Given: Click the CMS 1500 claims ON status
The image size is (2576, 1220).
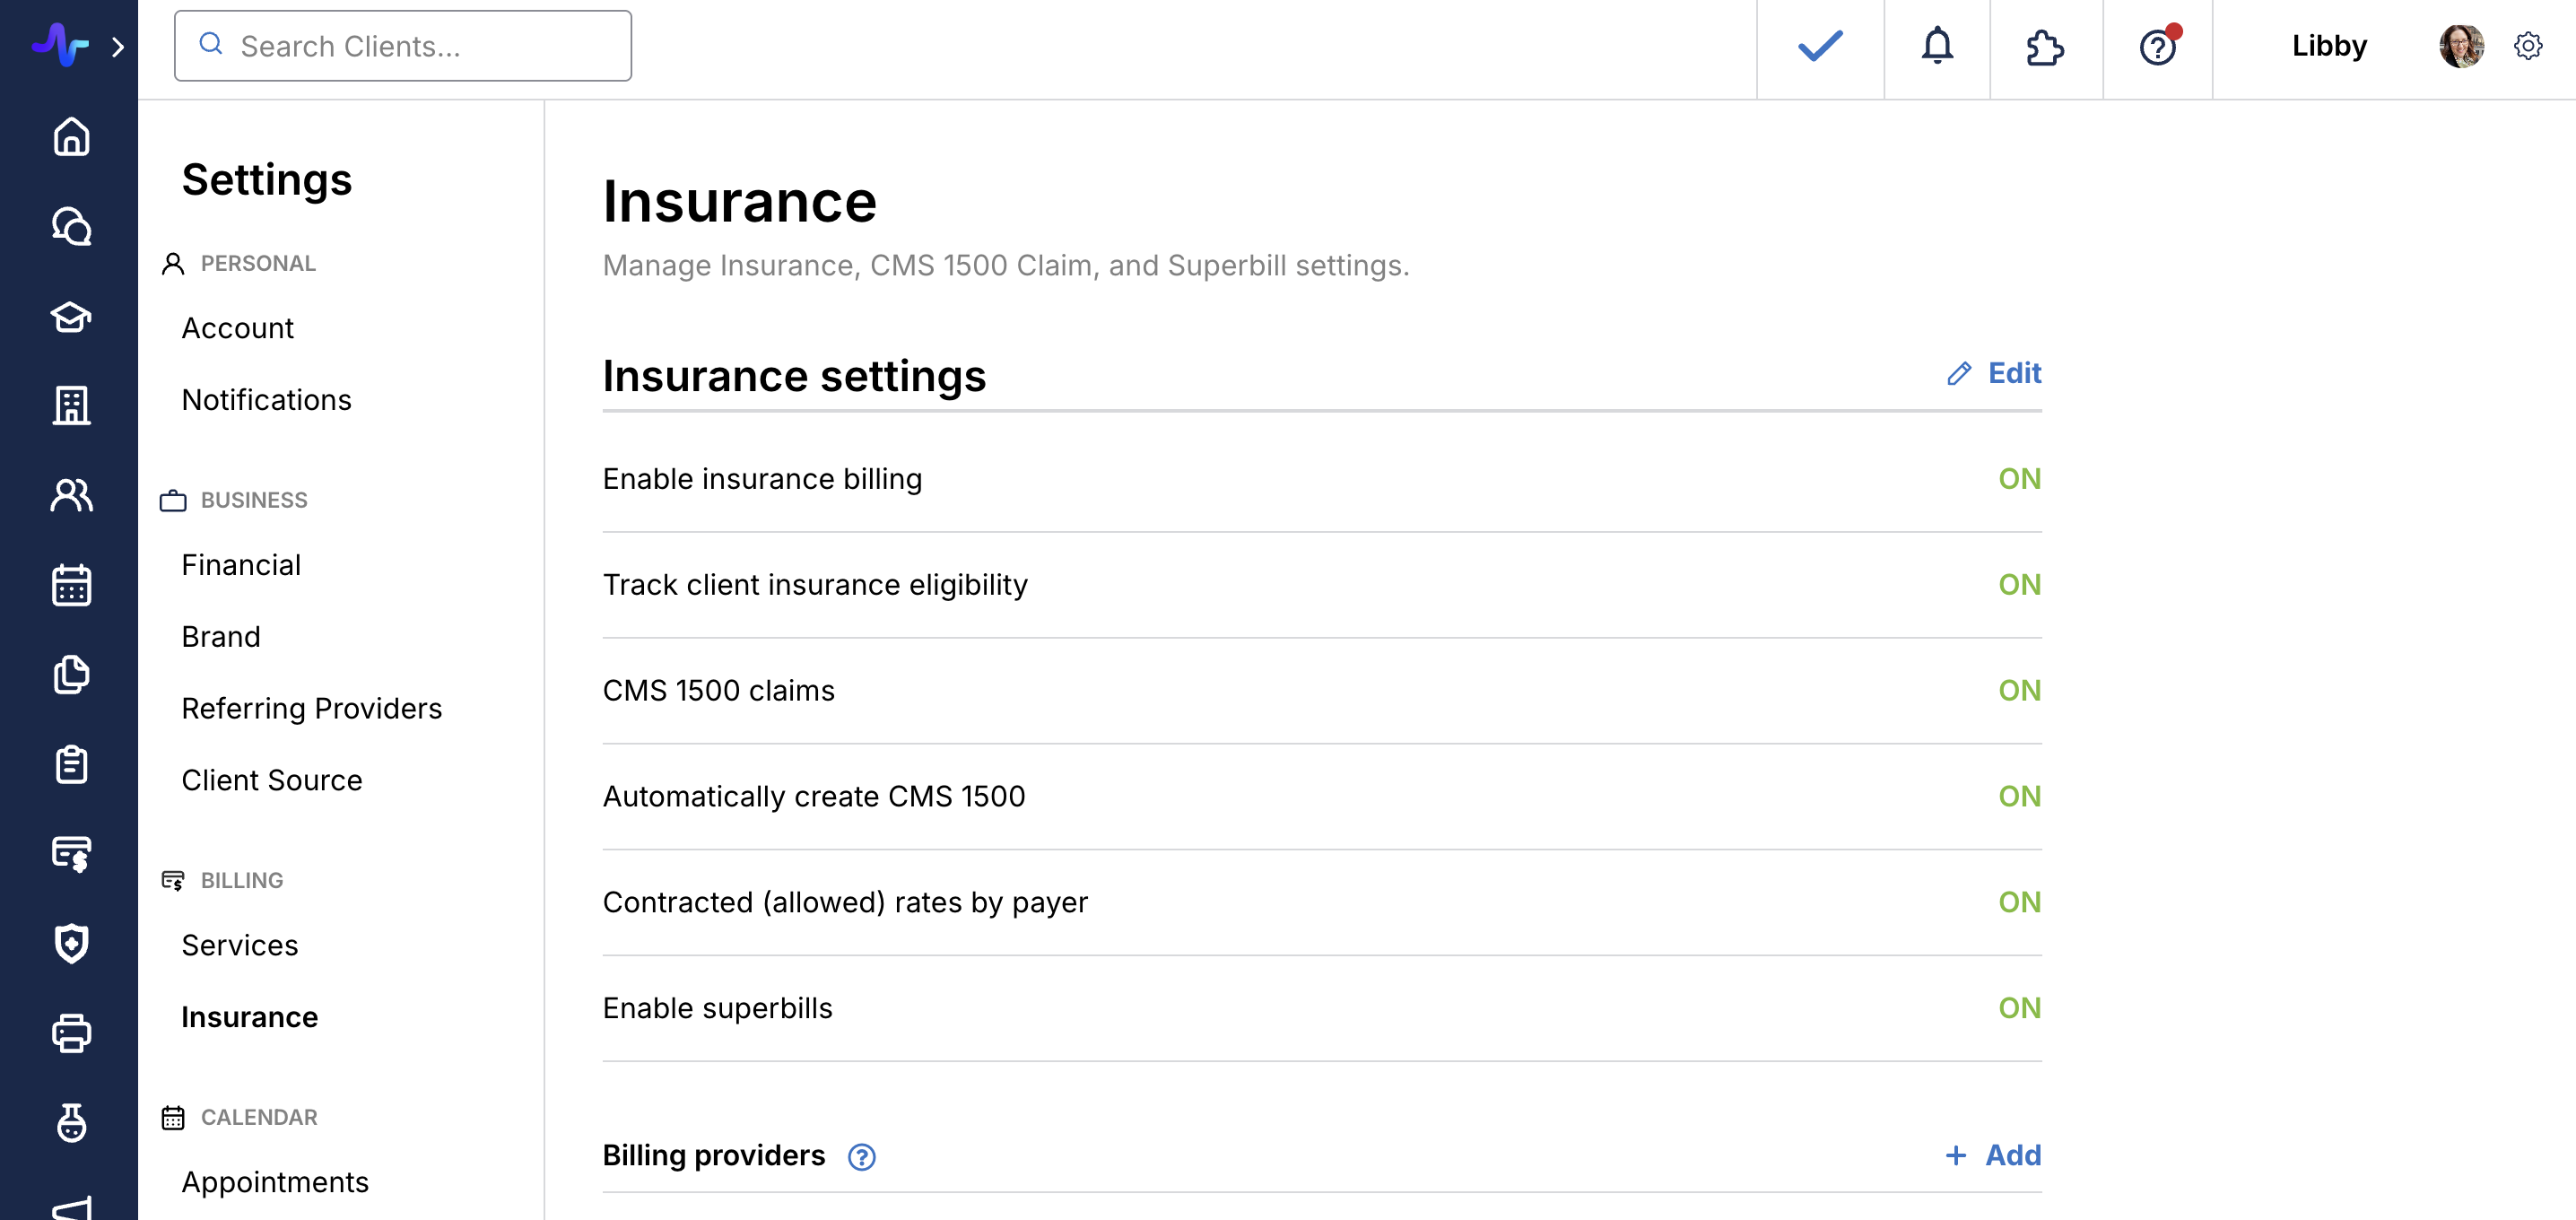Looking at the screenshot, I should [2018, 691].
